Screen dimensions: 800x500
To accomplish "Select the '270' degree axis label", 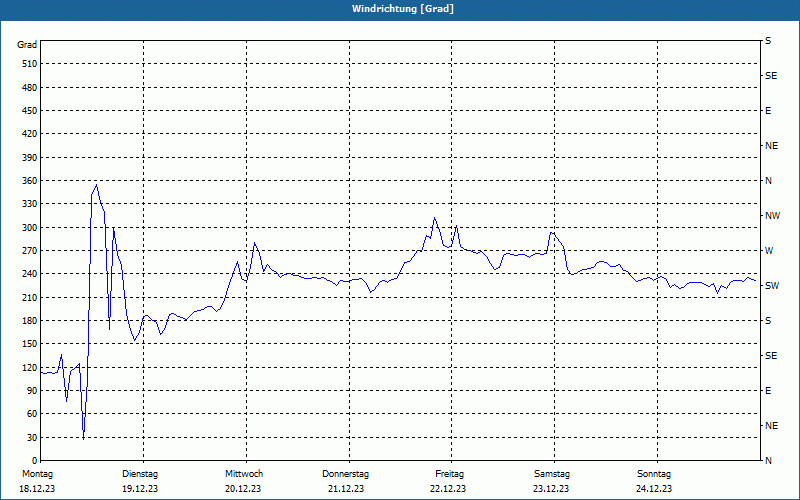I will click(x=30, y=251).
